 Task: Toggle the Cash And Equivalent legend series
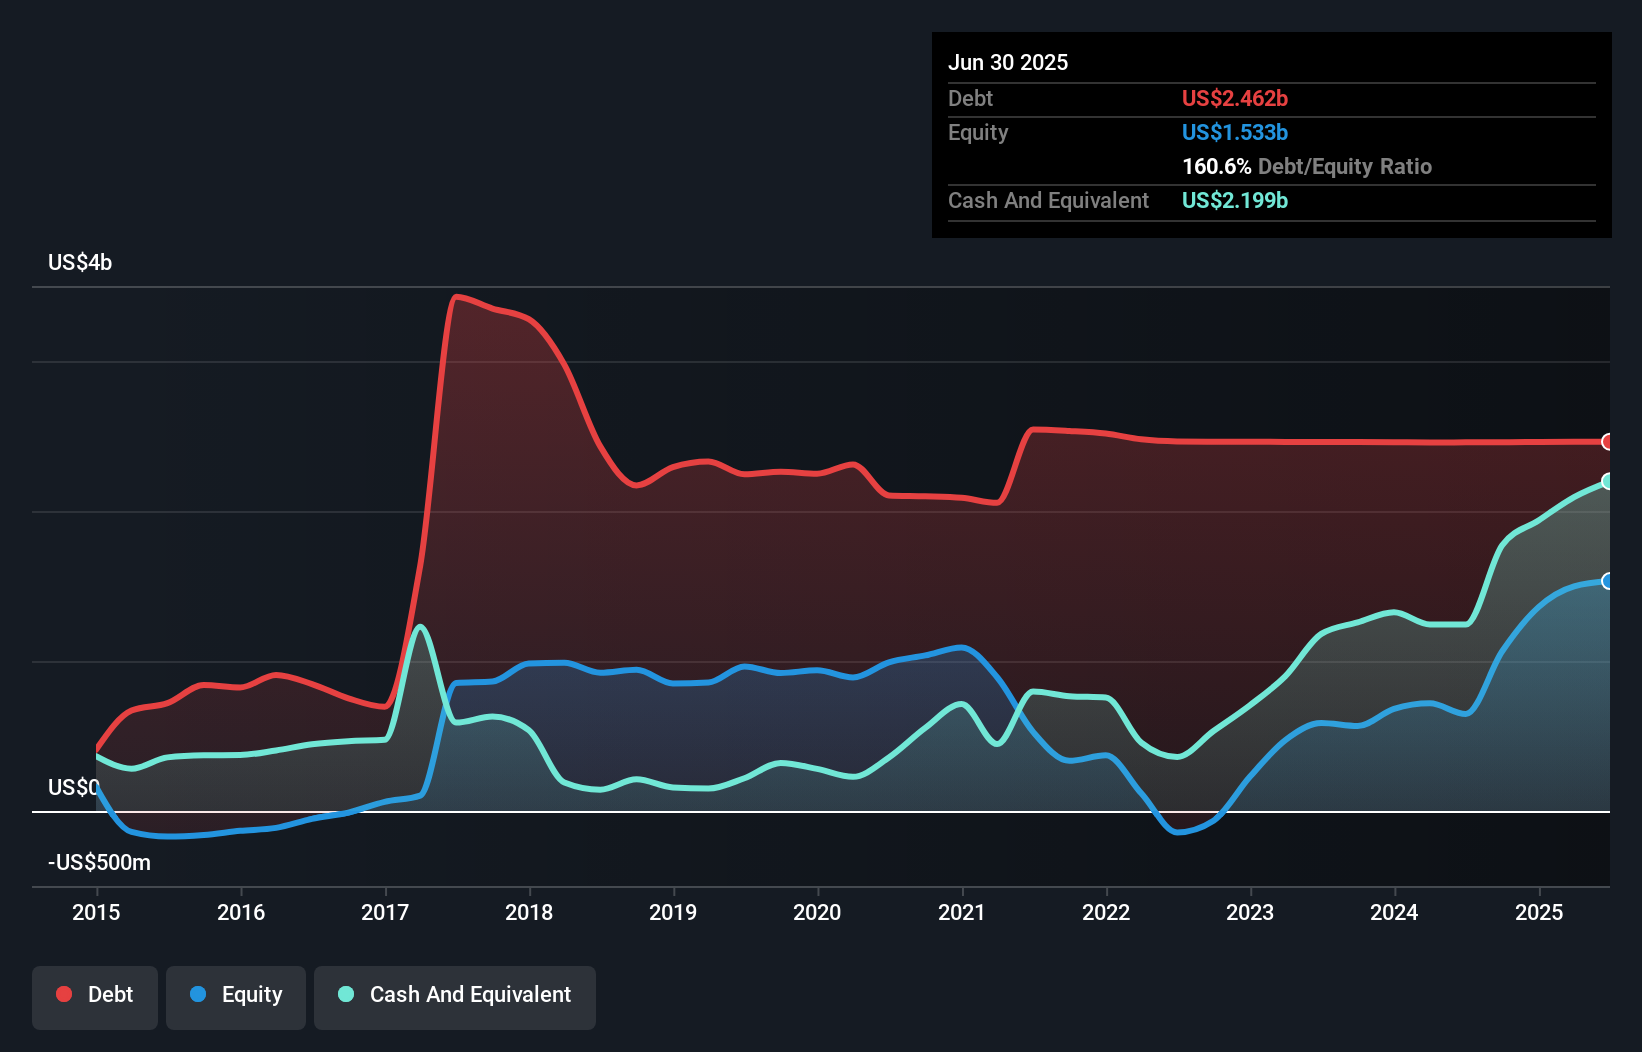coord(455,995)
